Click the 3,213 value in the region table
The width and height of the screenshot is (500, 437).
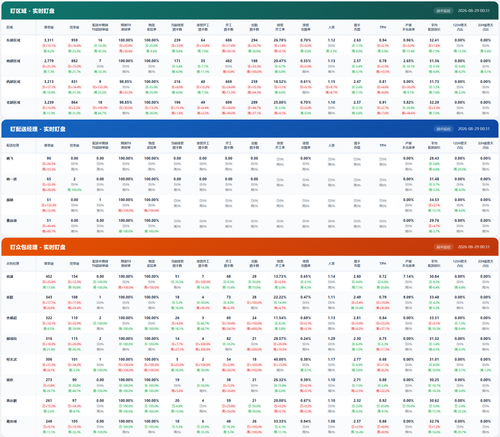tap(49, 81)
